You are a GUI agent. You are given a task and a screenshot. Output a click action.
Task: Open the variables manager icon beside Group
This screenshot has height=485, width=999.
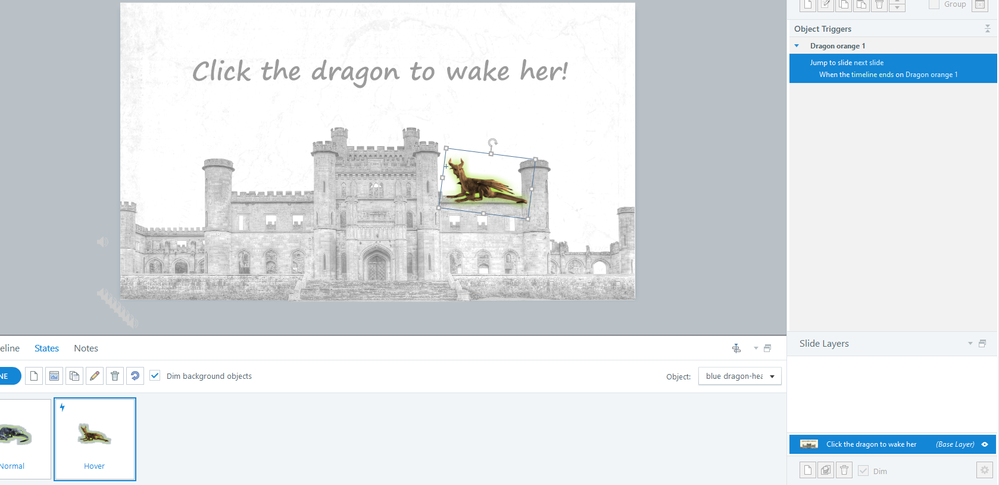[x=979, y=4]
